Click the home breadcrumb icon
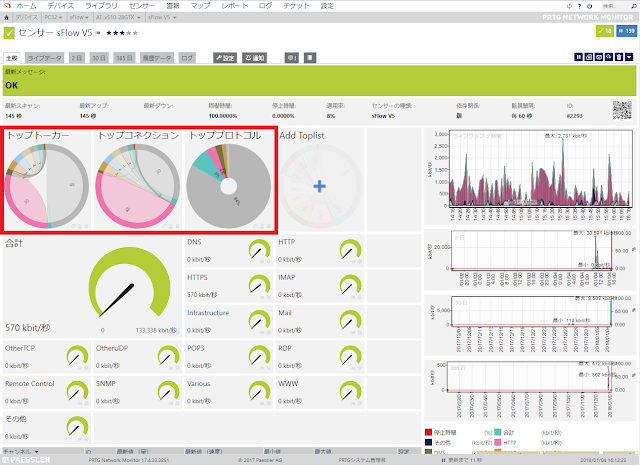Screen dimensions: 640x465 click(x=7, y=18)
